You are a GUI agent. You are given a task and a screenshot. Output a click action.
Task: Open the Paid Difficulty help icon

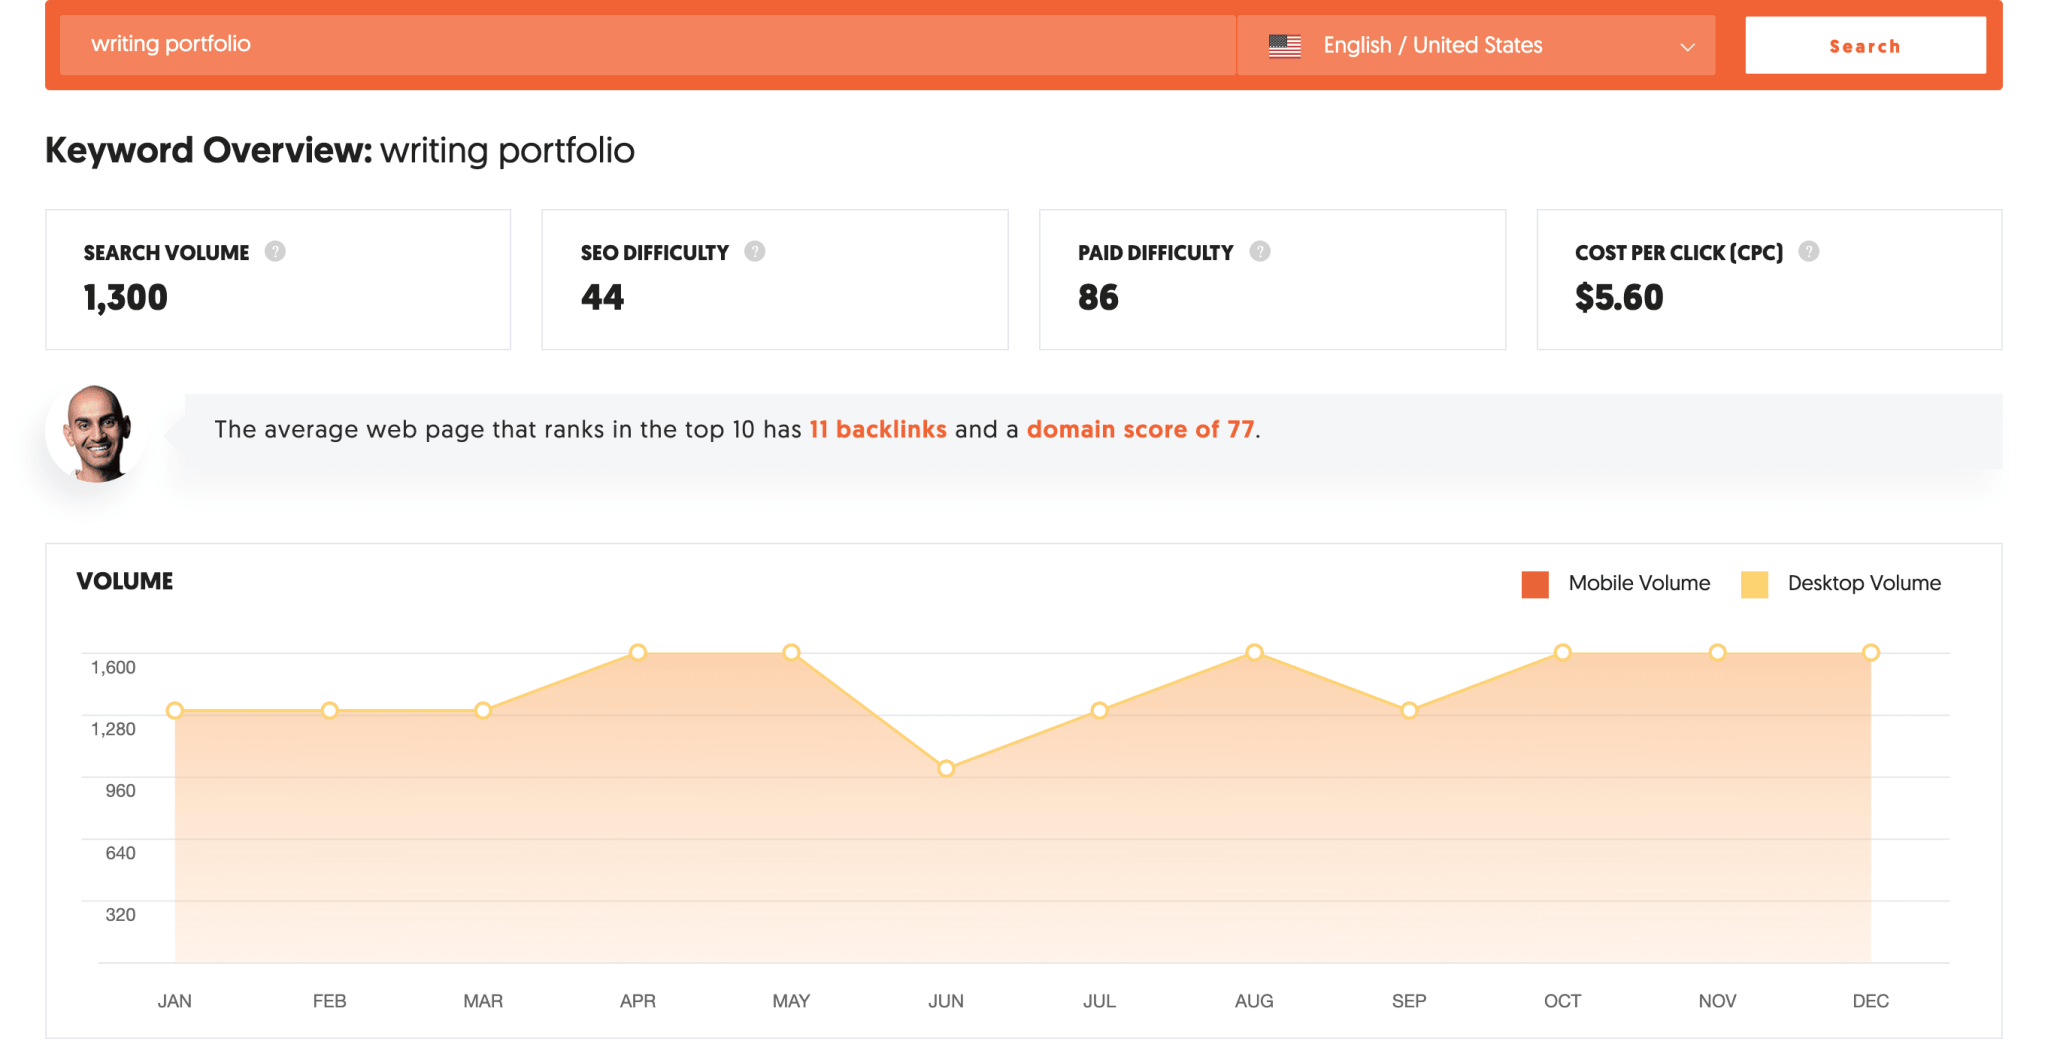pyautogui.click(x=1261, y=252)
